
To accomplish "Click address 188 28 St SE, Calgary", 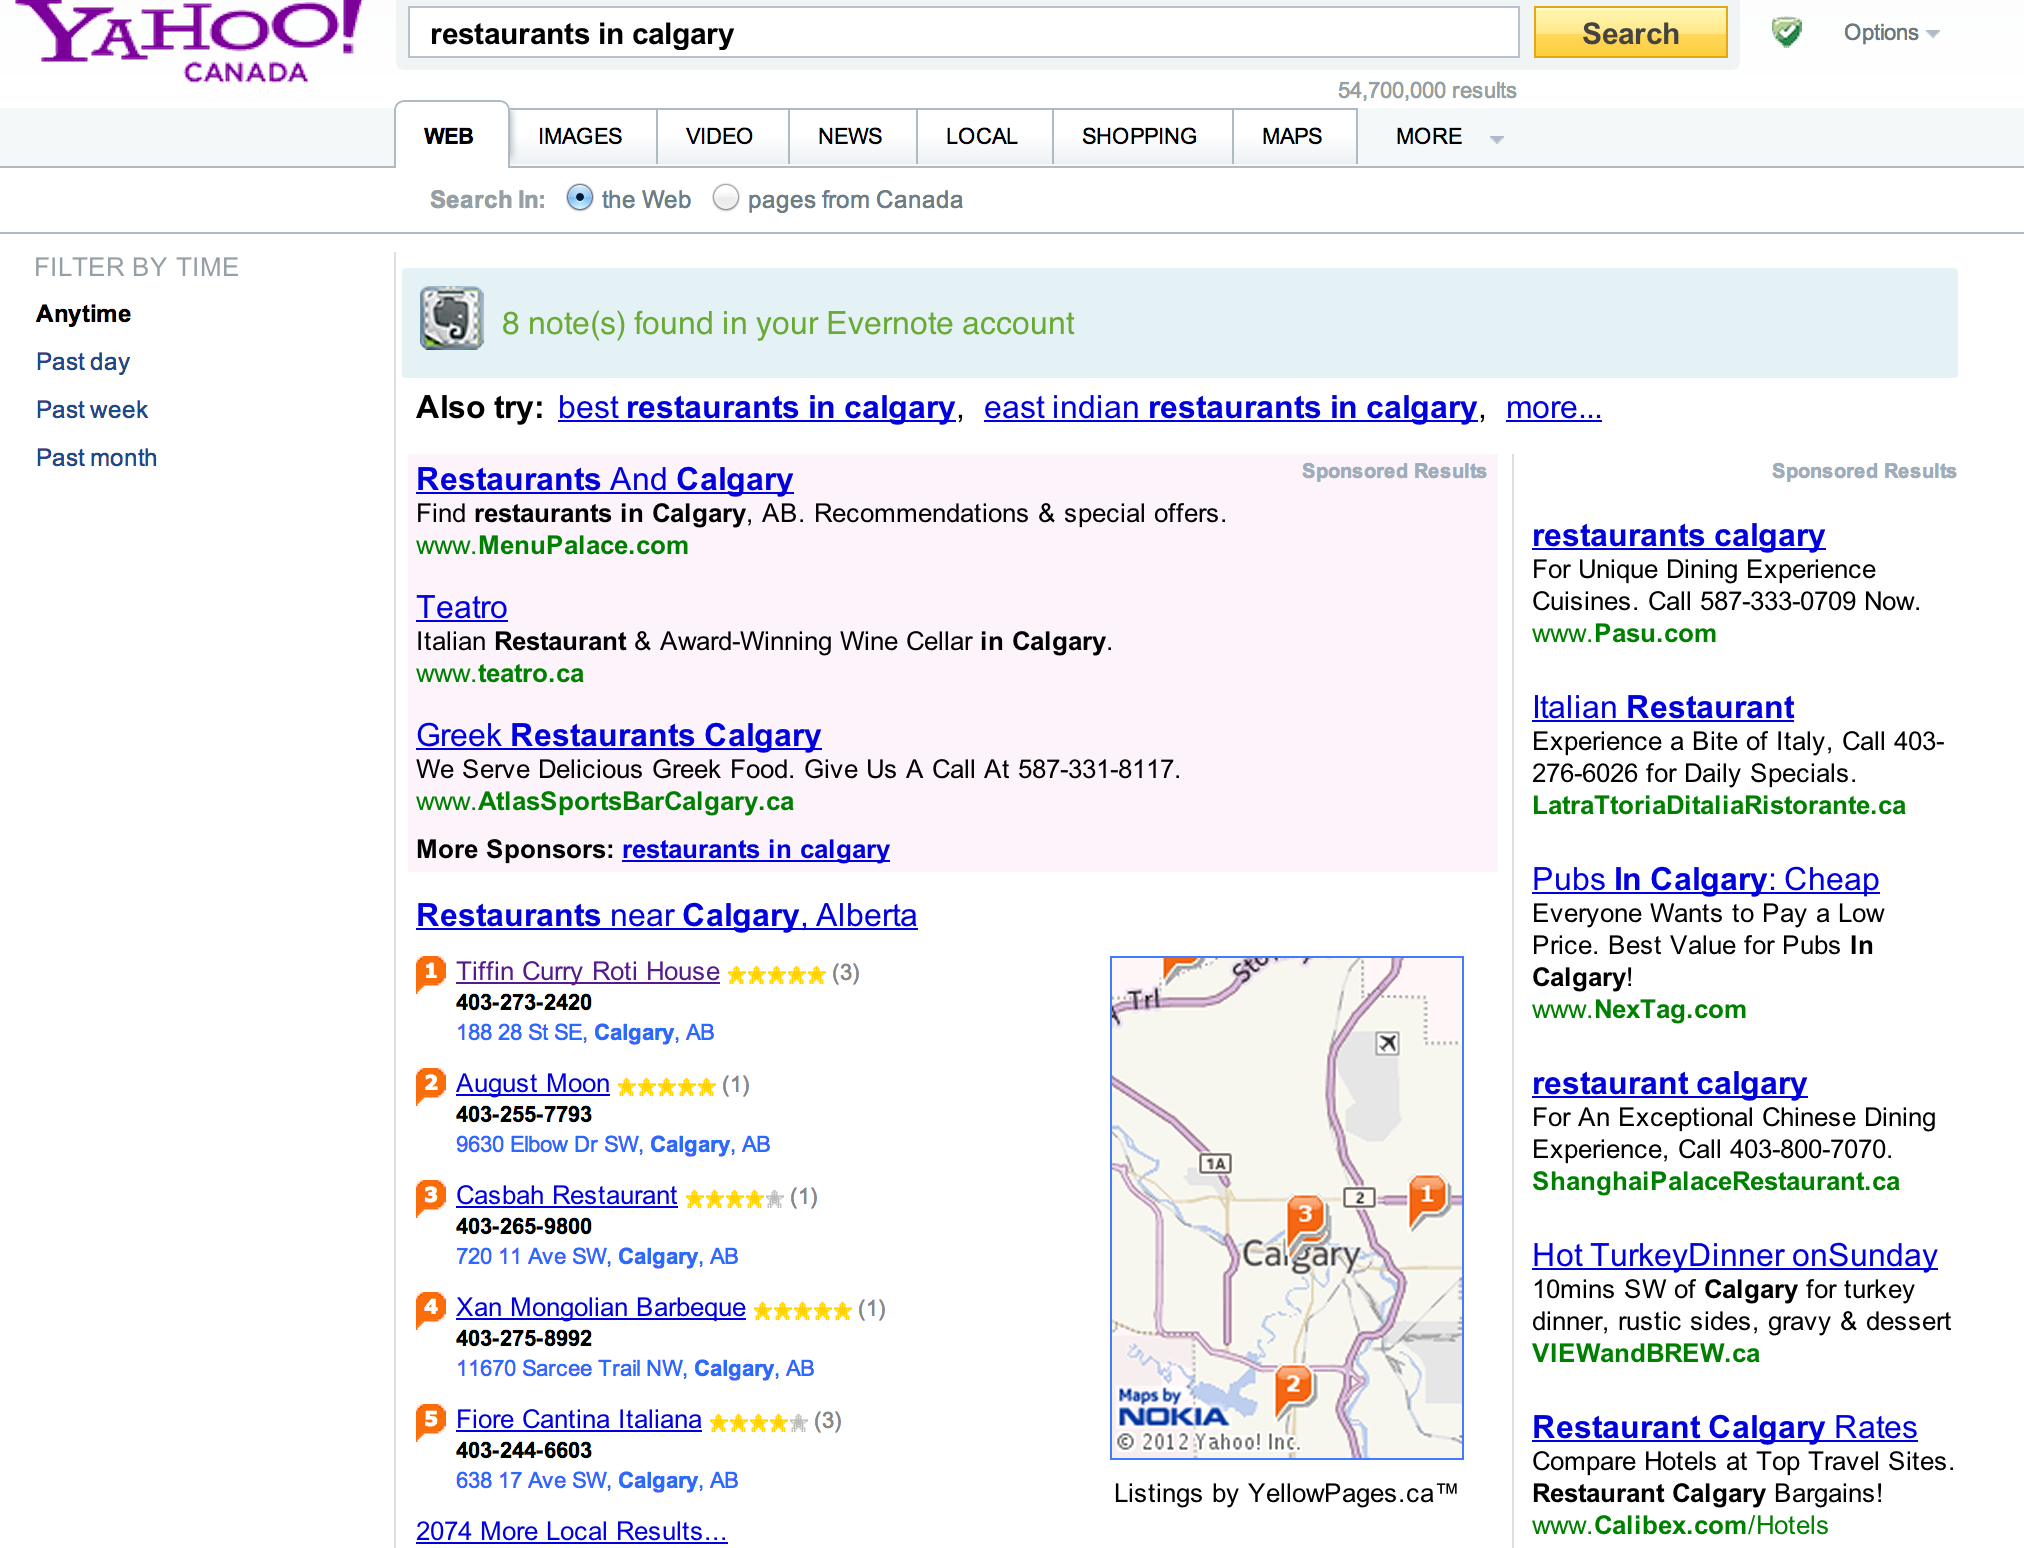I will coord(585,1032).
